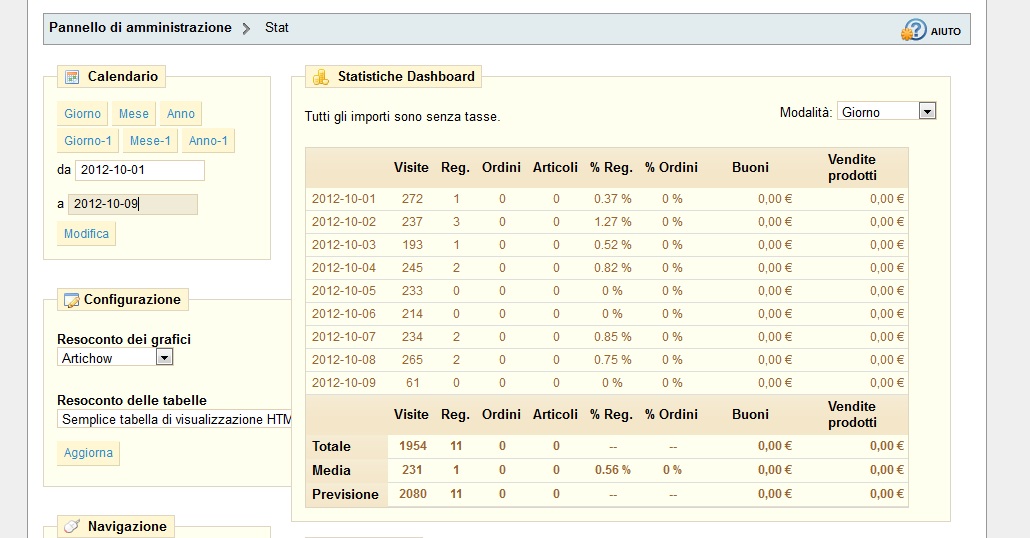Click the top Ordini column header
The height and width of the screenshot is (538, 1030).
tap(501, 168)
